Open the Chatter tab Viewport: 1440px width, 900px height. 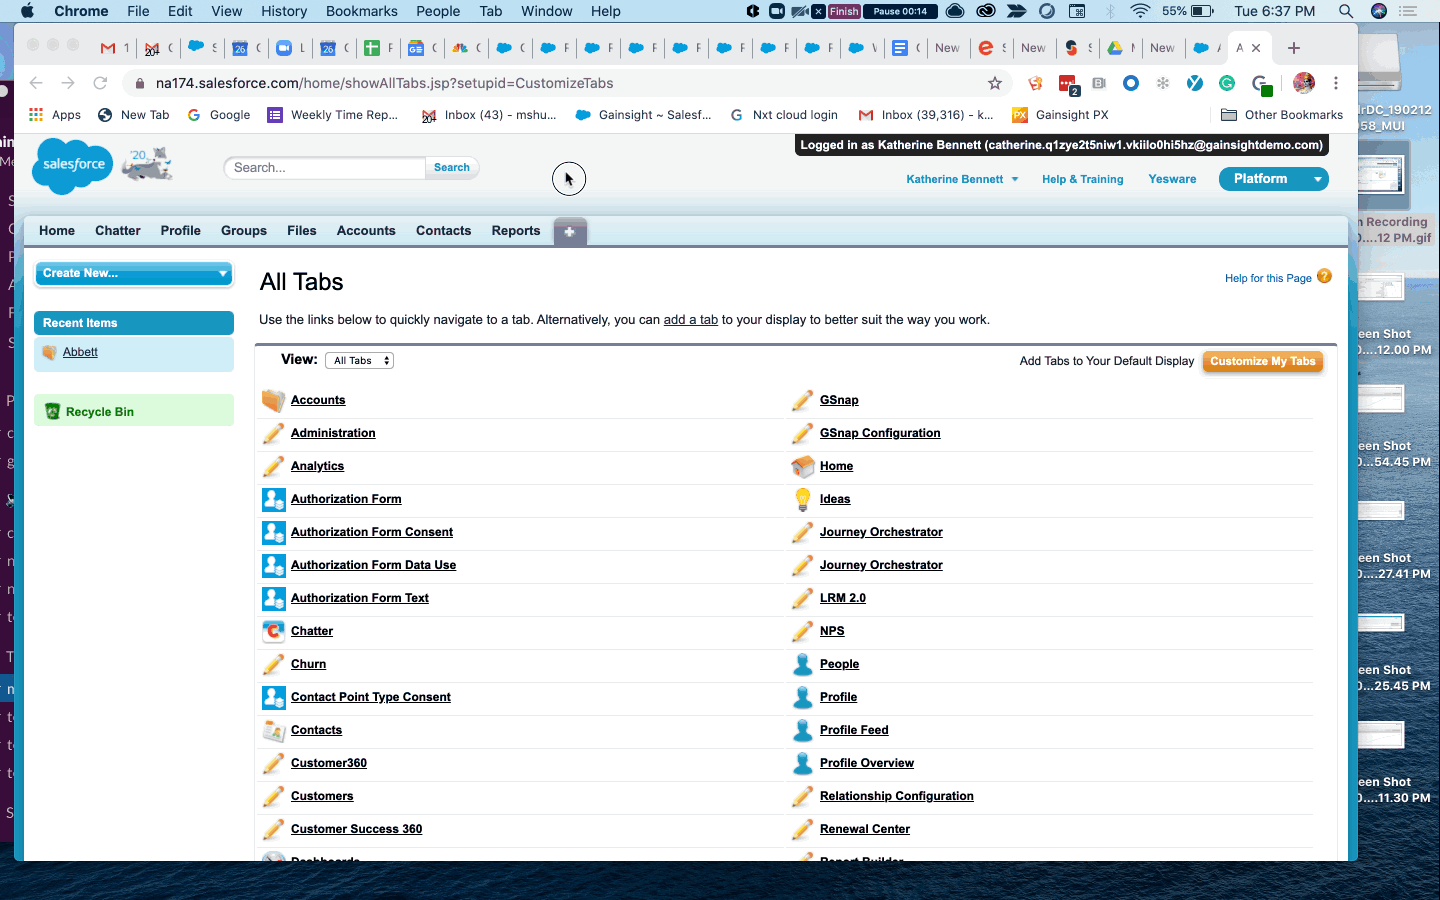pos(118,231)
